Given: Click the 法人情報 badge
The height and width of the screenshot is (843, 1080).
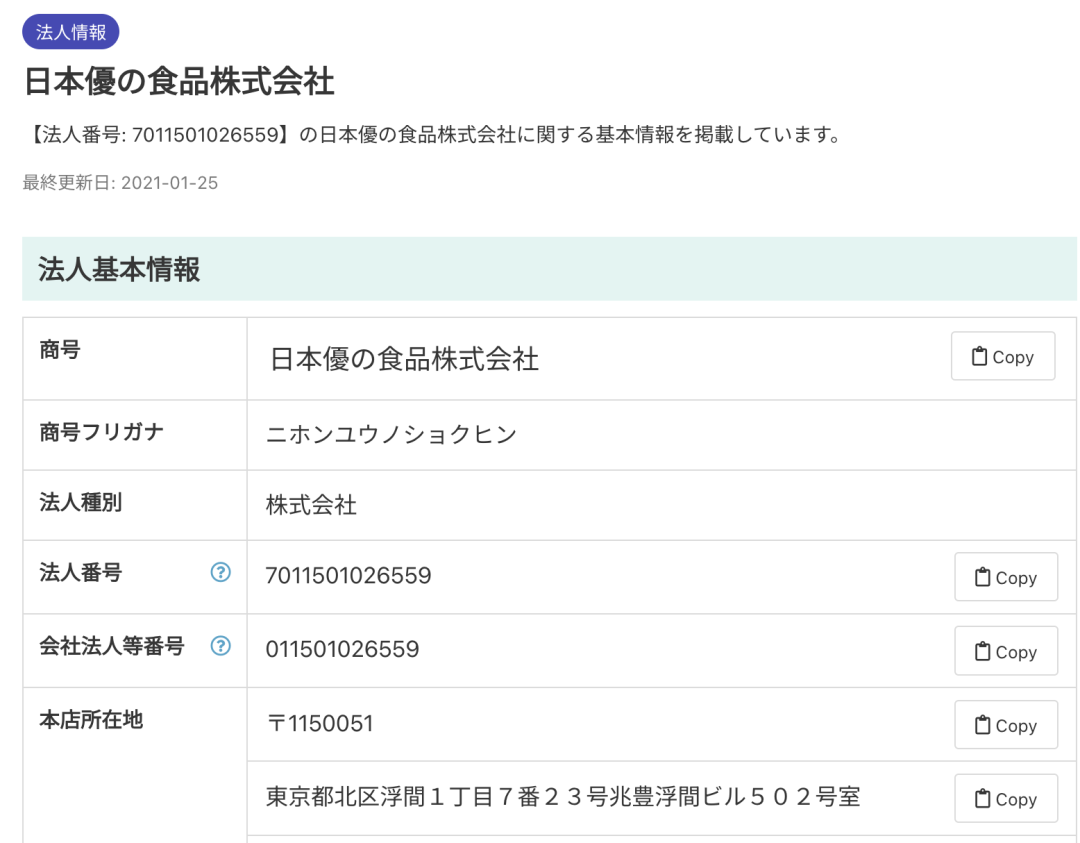Looking at the screenshot, I should click(71, 32).
